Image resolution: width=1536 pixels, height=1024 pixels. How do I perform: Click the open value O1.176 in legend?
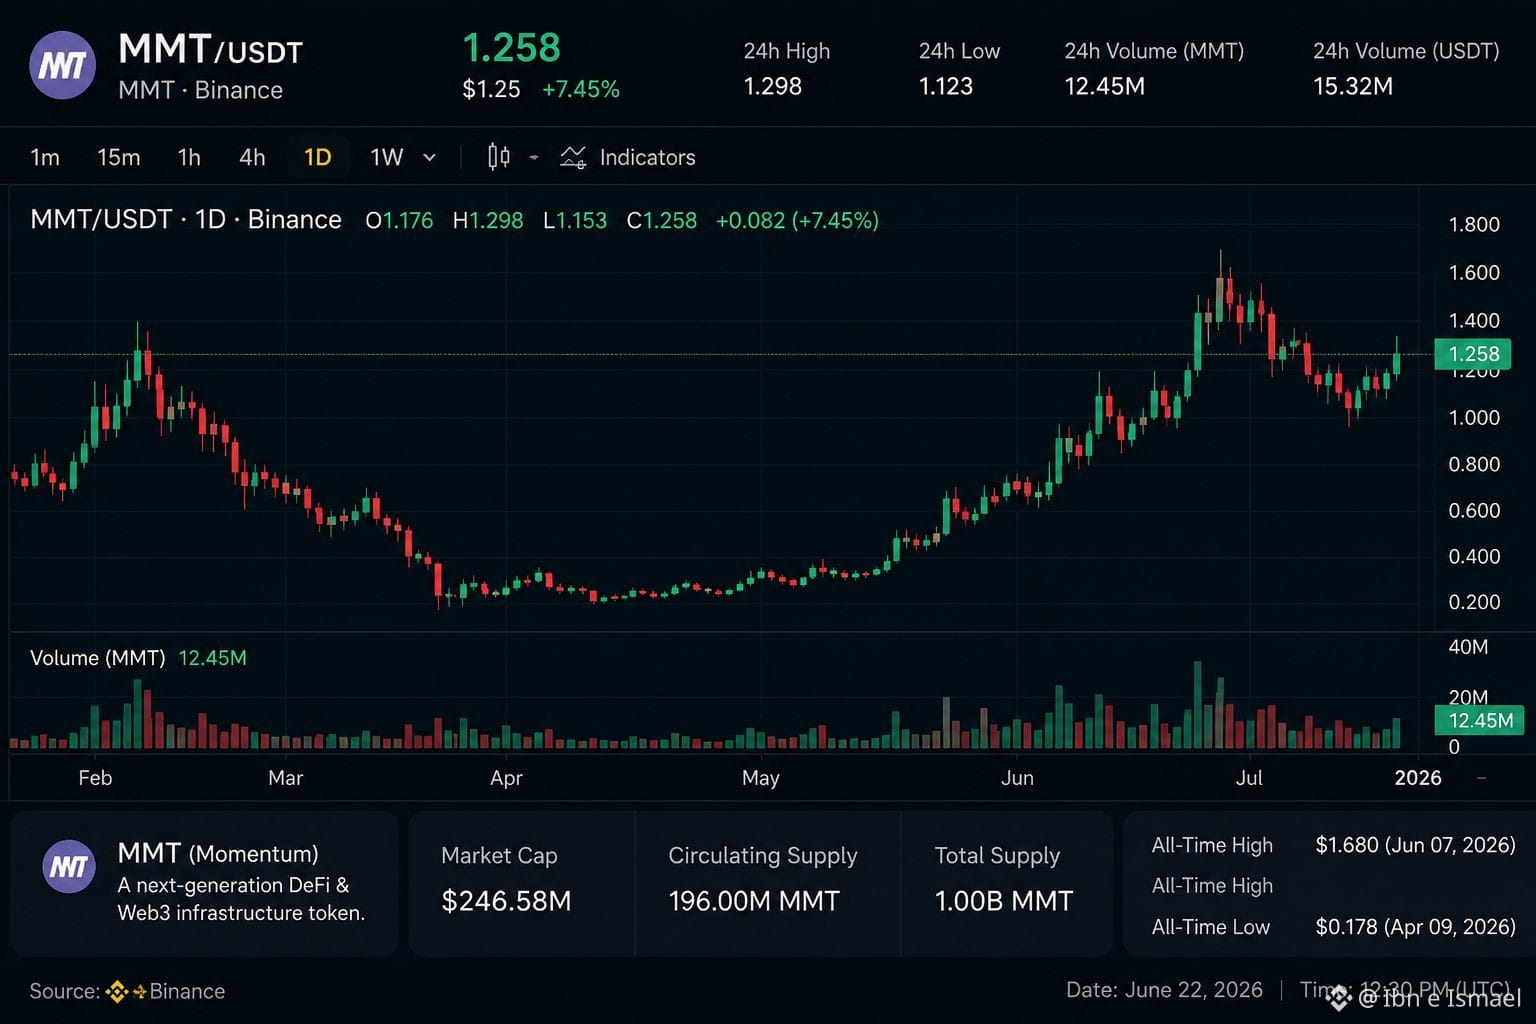tap(399, 220)
